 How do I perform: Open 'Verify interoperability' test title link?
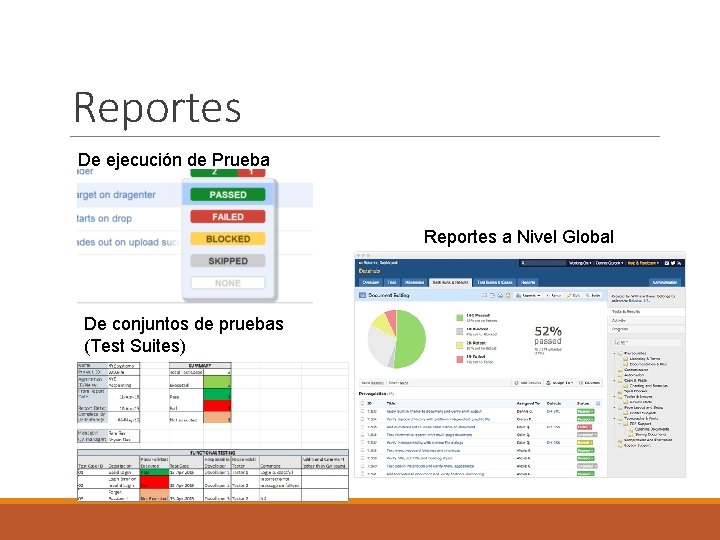coord(425,443)
